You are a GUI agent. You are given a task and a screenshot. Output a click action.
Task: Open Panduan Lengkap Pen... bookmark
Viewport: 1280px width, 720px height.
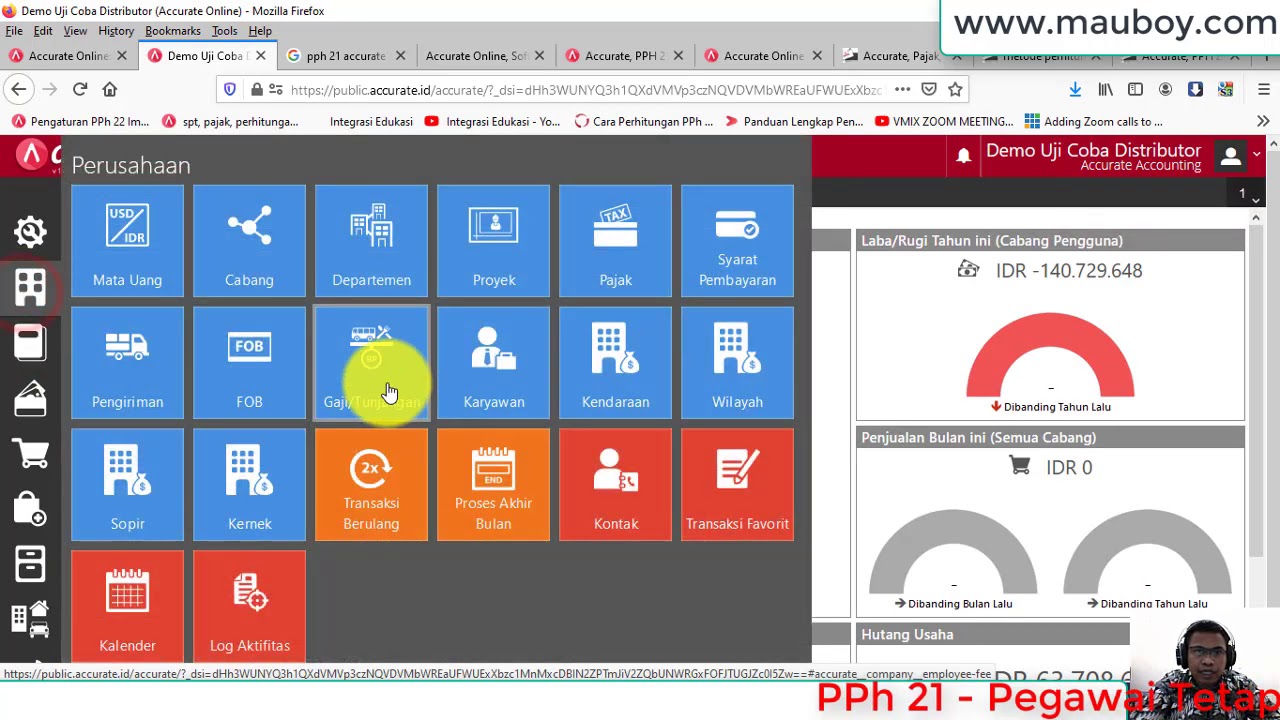(x=793, y=121)
